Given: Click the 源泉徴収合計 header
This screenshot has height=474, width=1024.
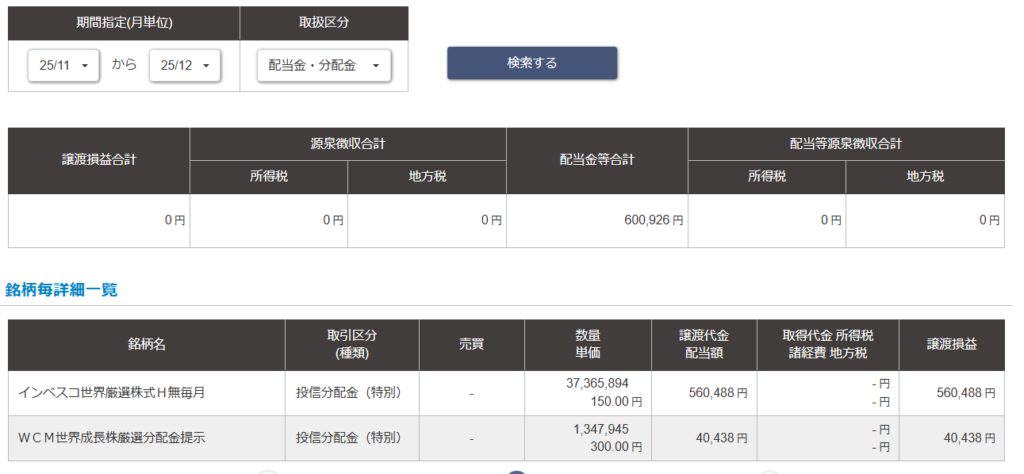Looking at the screenshot, I should pyautogui.click(x=347, y=143).
